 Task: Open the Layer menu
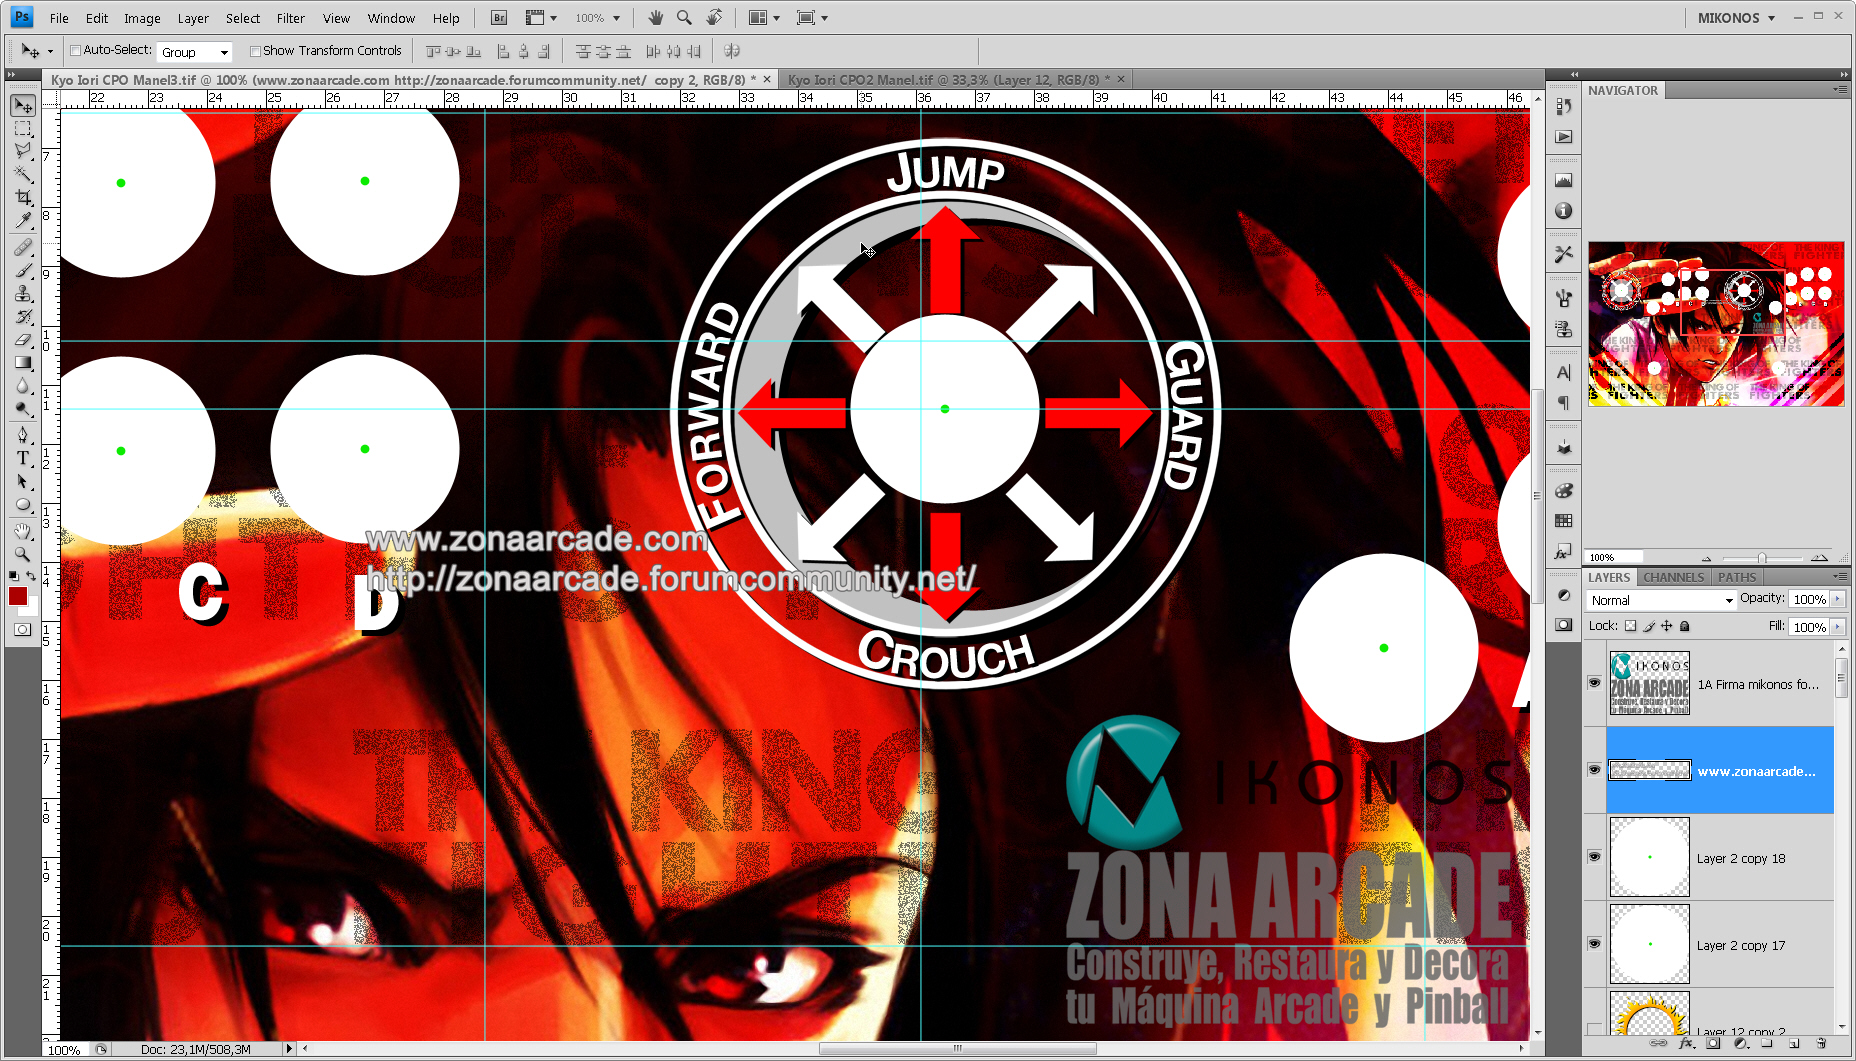[x=193, y=18]
